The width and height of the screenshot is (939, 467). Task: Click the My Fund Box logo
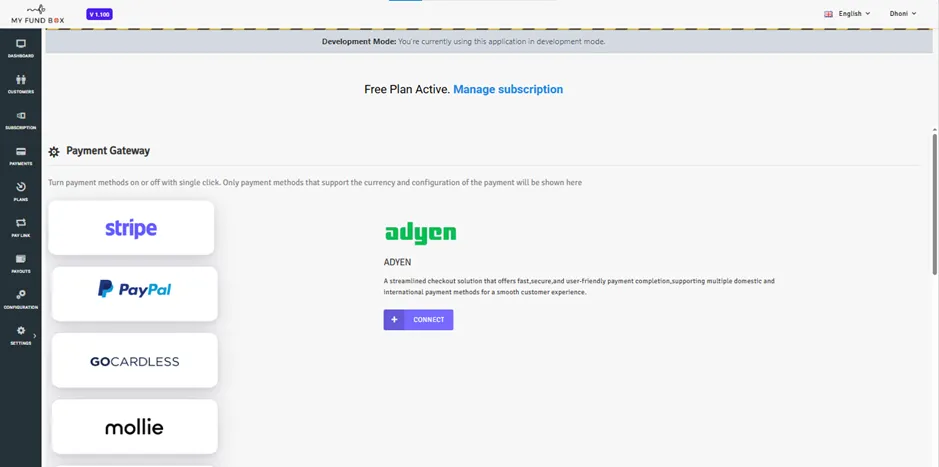[x=37, y=14]
